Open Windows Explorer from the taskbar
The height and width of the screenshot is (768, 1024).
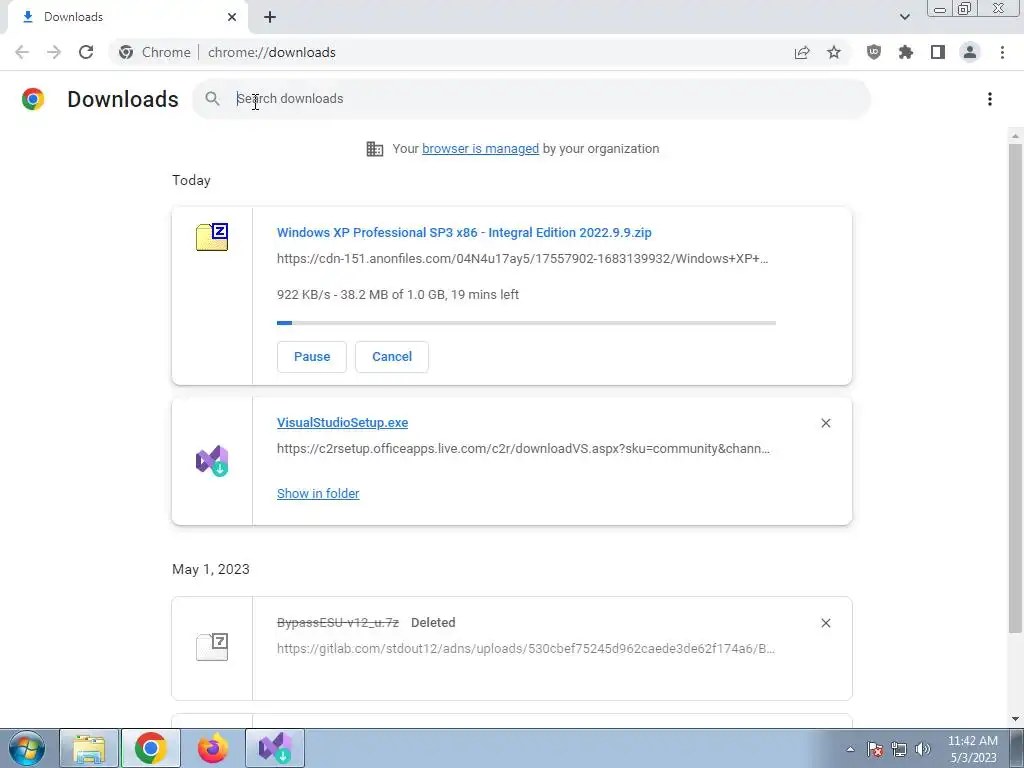point(89,748)
